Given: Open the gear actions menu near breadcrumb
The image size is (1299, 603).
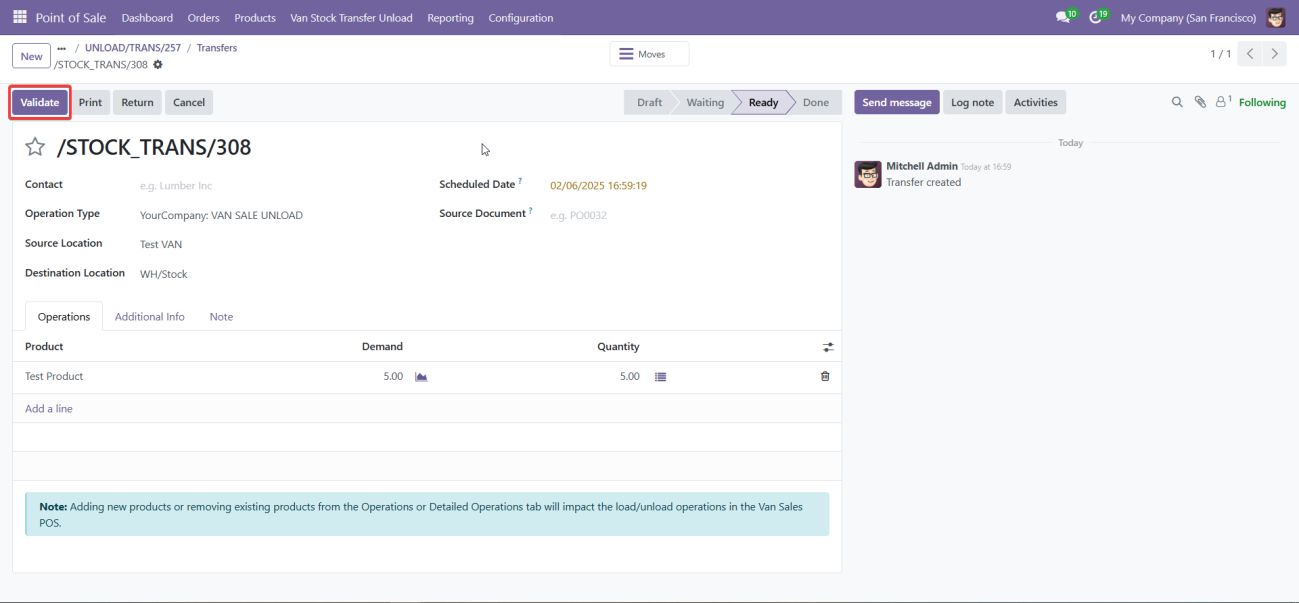Looking at the screenshot, I should (158, 65).
